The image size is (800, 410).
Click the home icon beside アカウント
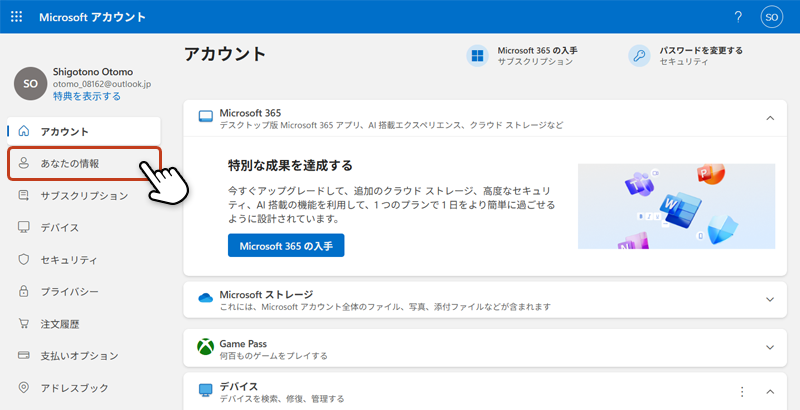23,132
